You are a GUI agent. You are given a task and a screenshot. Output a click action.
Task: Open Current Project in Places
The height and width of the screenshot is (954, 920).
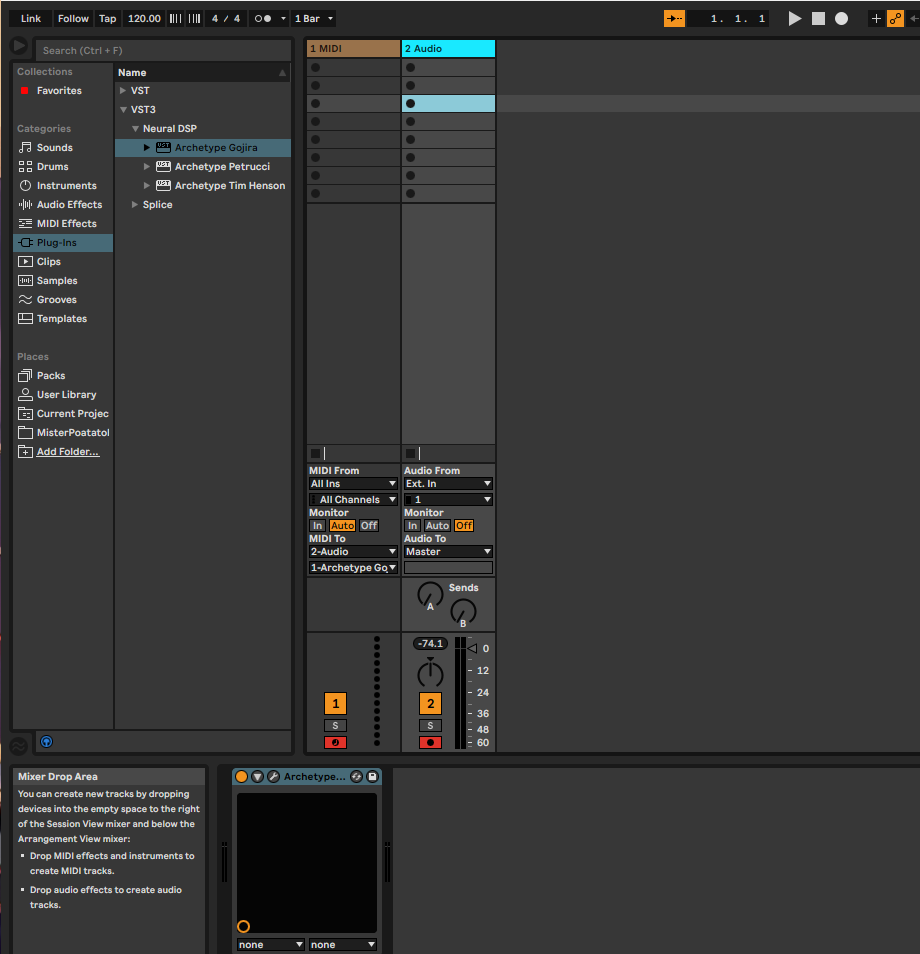[x=72, y=414]
